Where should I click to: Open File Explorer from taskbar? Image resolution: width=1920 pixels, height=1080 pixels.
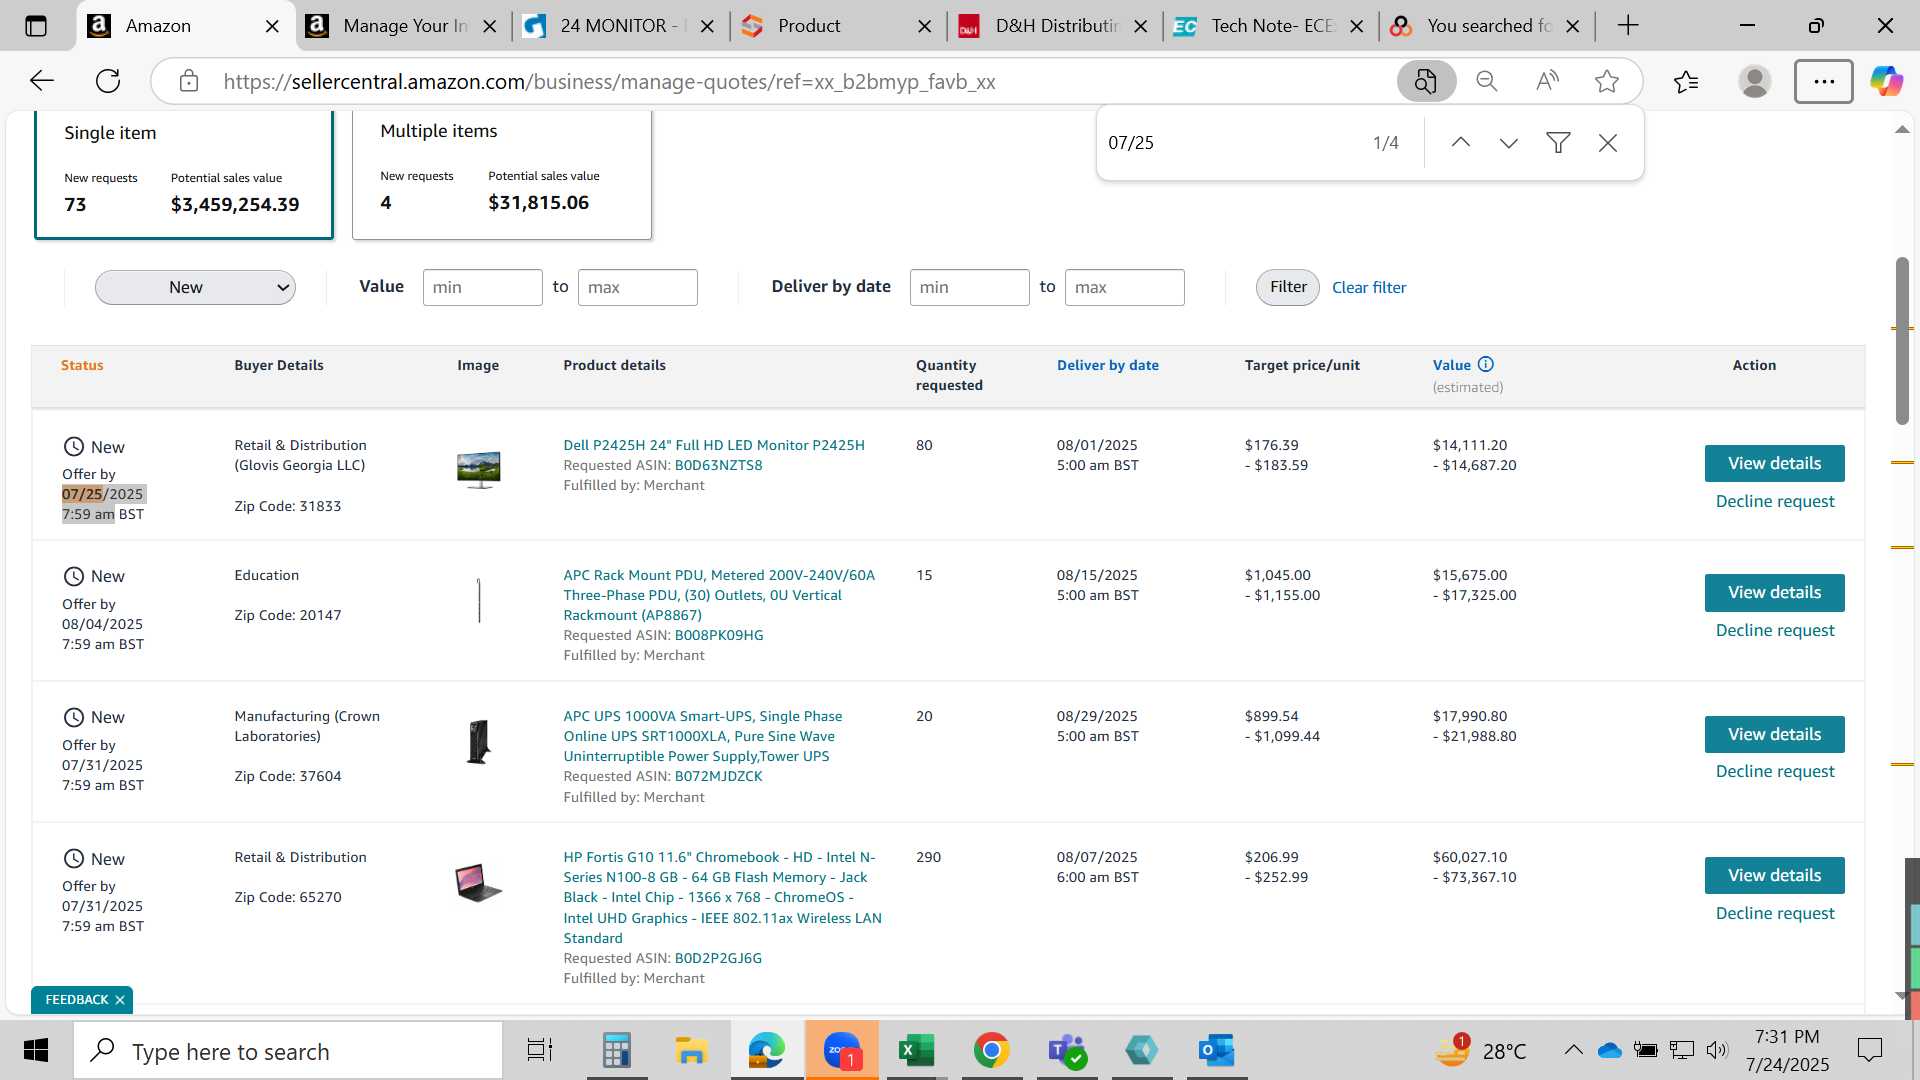pos(691,1050)
